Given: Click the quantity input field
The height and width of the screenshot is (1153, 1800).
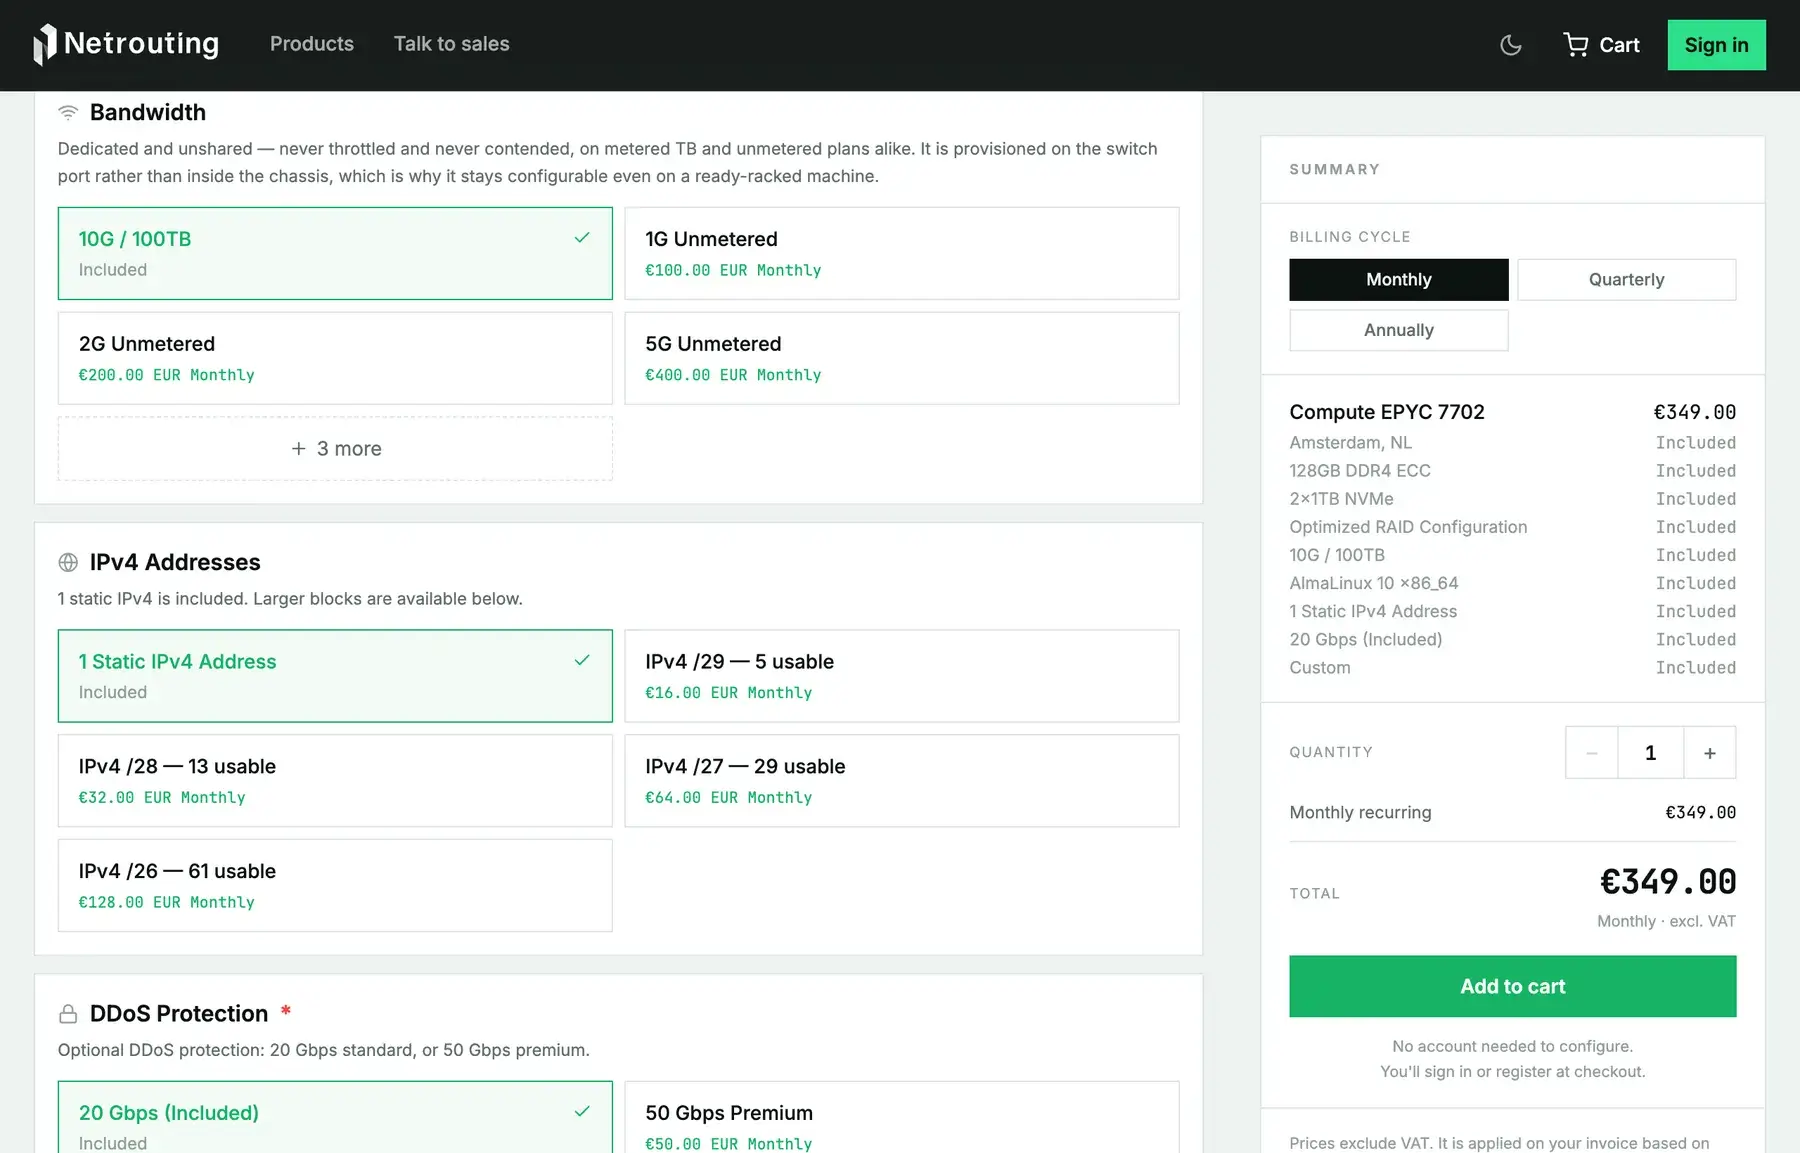Looking at the screenshot, I should [x=1651, y=753].
